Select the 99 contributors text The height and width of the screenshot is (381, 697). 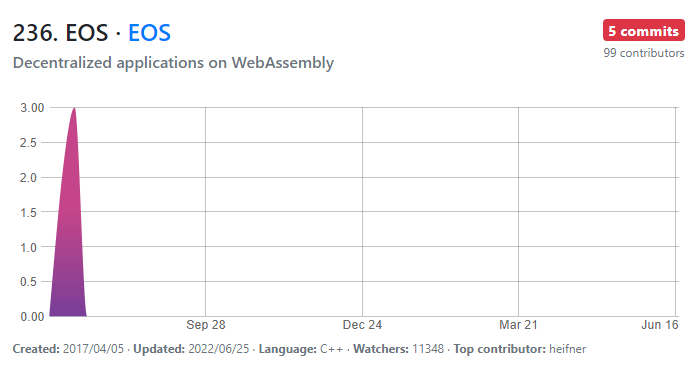click(644, 53)
